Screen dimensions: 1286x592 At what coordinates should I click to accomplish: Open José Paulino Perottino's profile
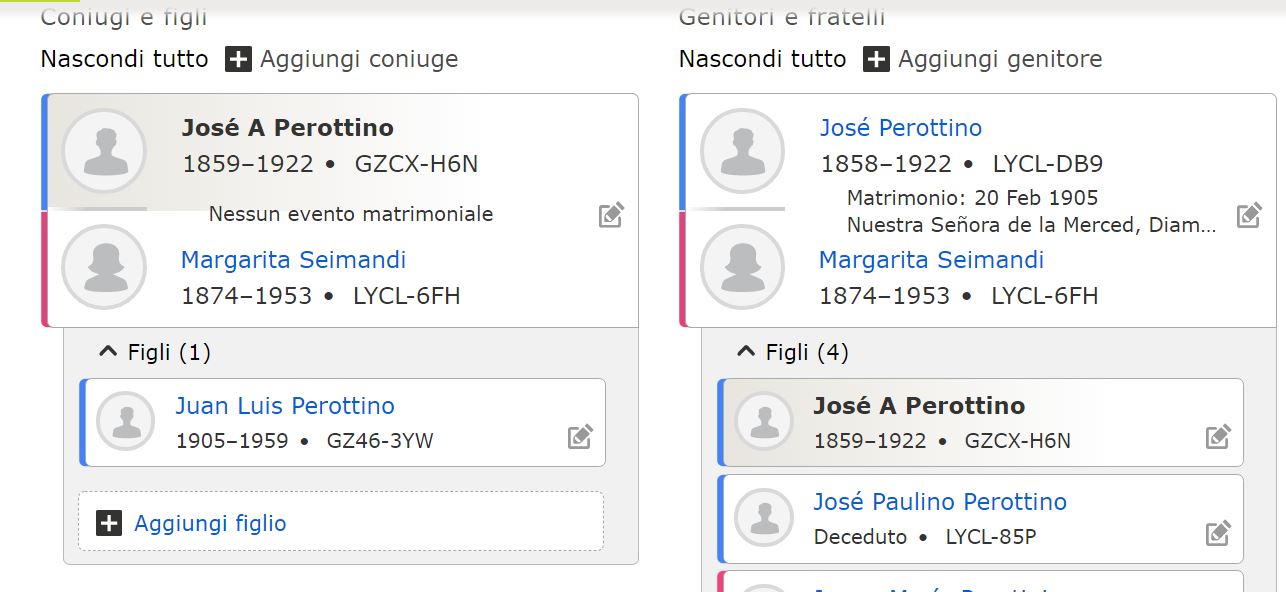pyautogui.click(x=939, y=502)
